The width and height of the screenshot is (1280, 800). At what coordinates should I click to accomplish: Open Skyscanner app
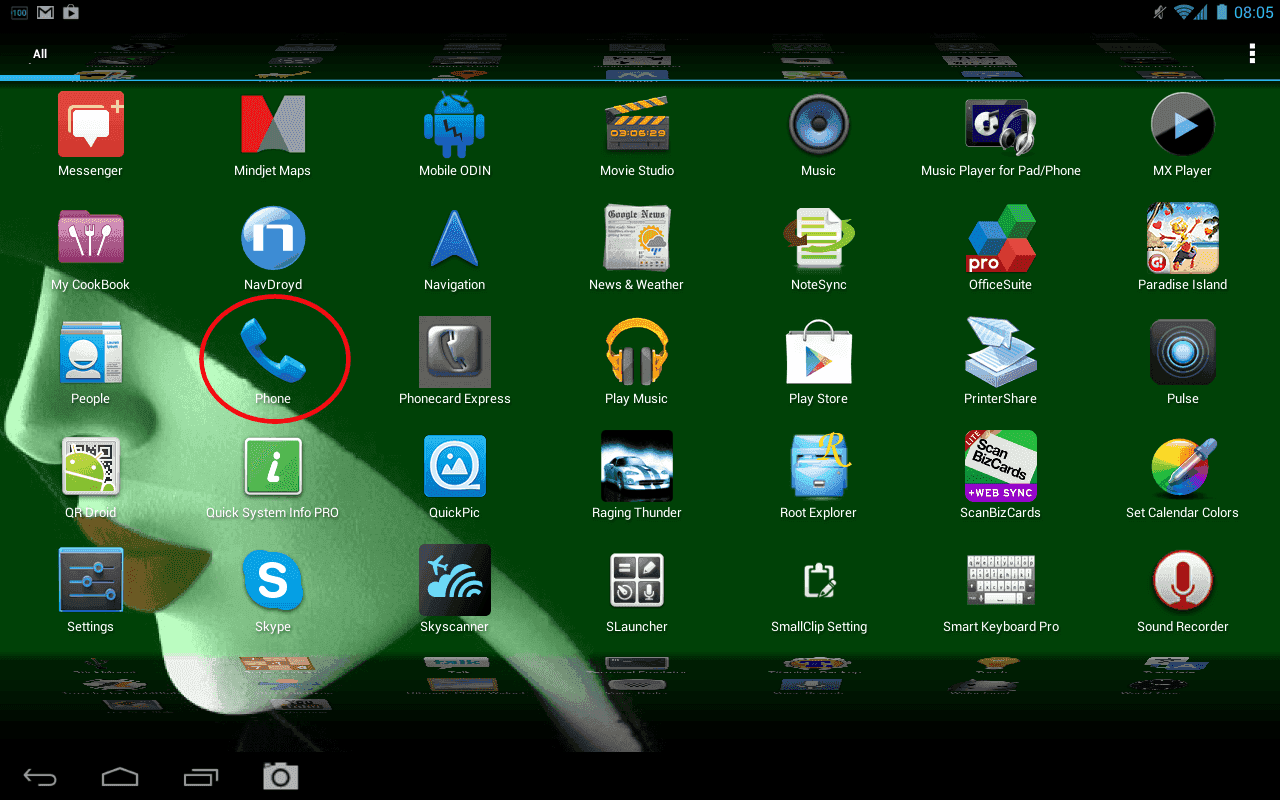point(454,580)
